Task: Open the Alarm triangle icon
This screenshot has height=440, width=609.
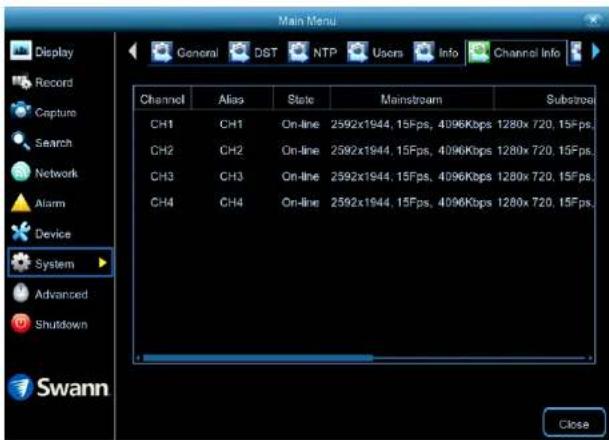Action: coord(21,203)
